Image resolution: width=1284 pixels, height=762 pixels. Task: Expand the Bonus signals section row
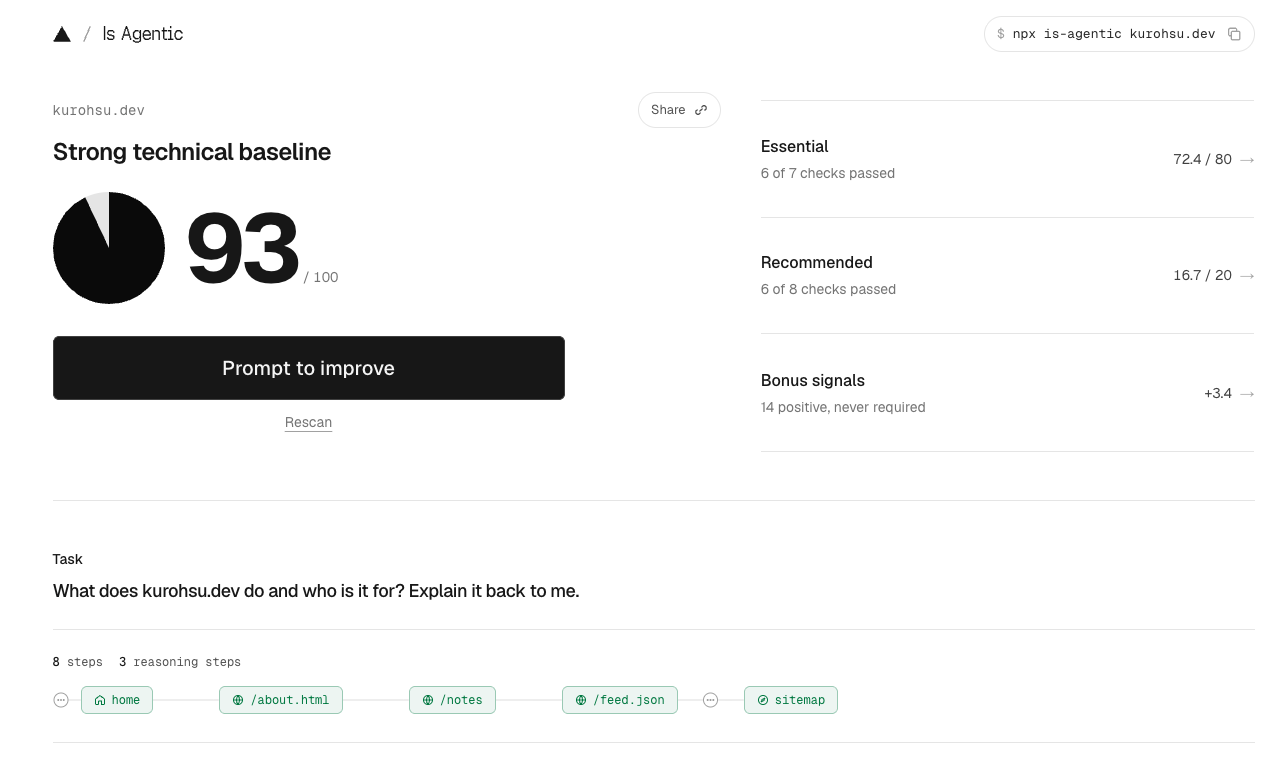click(1007, 393)
